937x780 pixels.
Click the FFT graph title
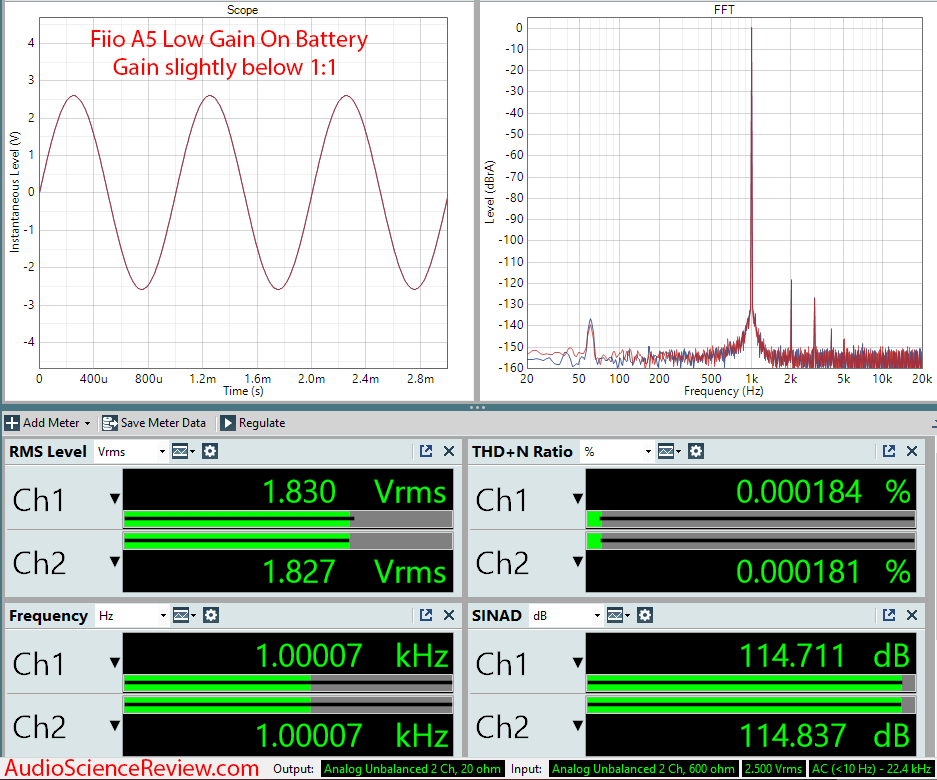[724, 10]
